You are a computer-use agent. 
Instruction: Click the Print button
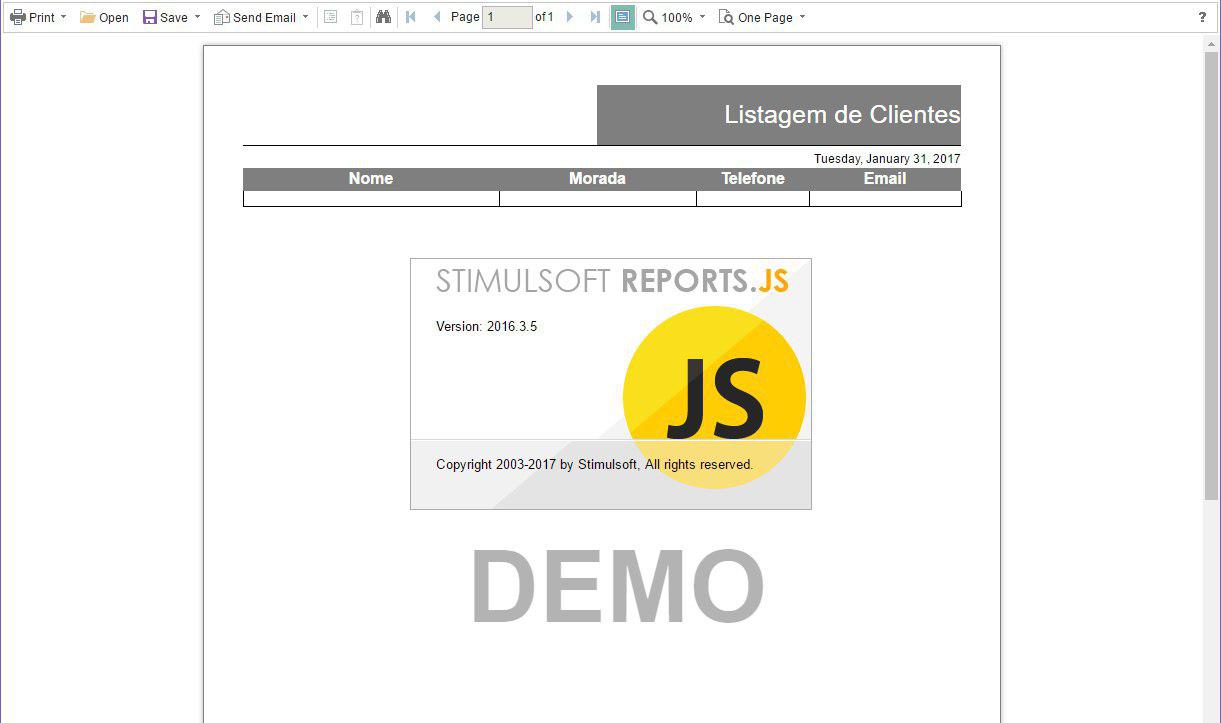tap(38, 17)
